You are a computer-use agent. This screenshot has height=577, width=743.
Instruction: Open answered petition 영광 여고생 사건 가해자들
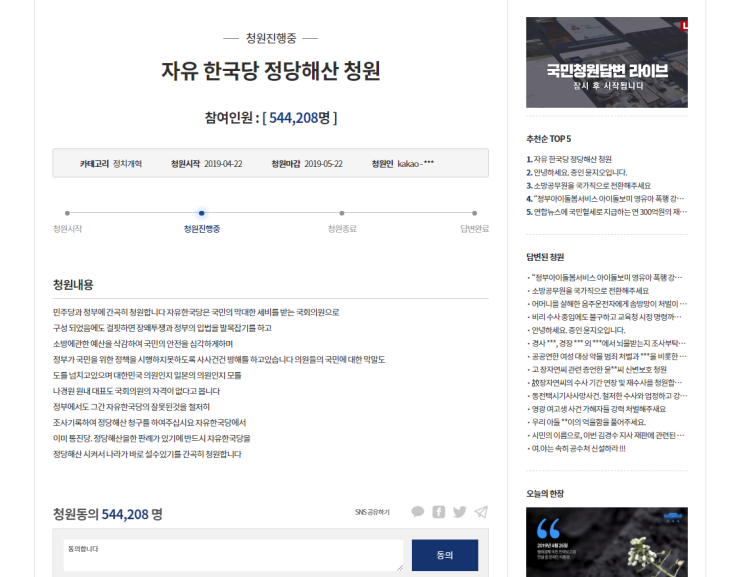tap(598, 409)
